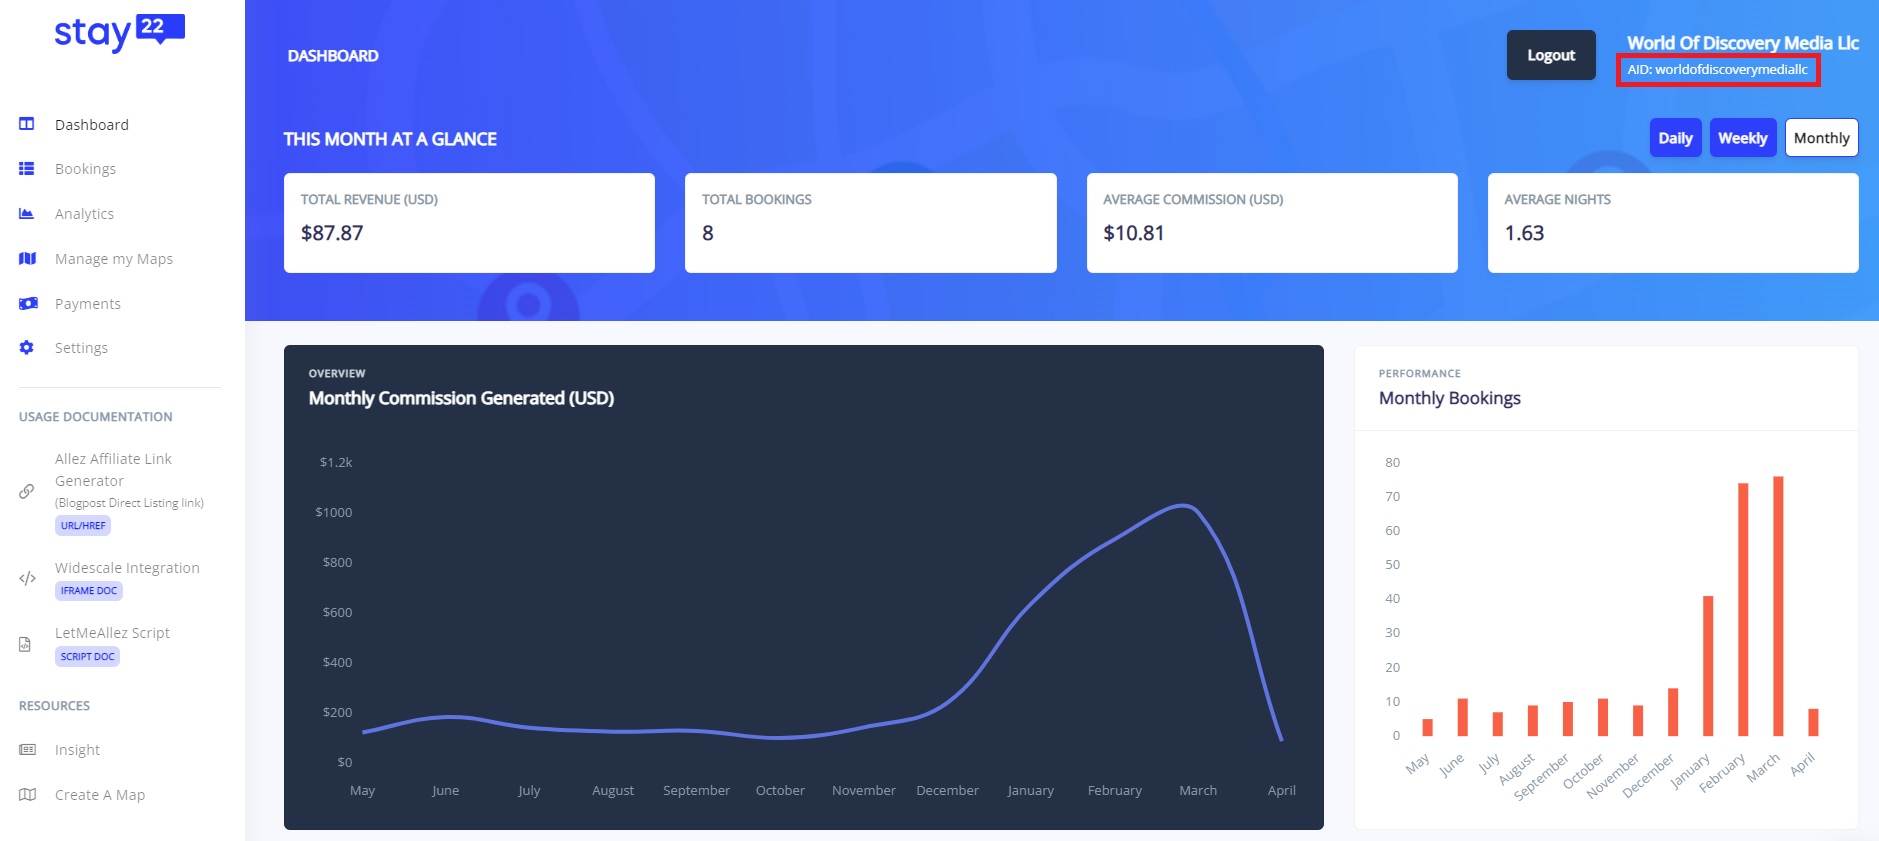Click the April bar in Monthly Bookings
Screen dimensions: 1879x841
point(1813,722)
